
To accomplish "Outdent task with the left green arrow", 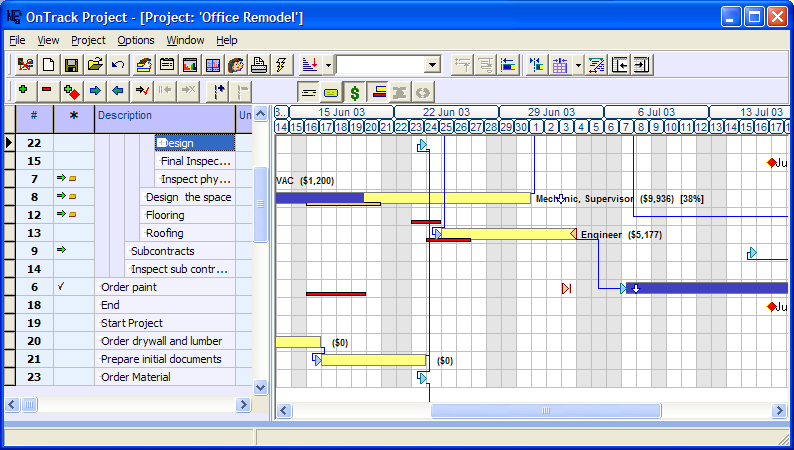I will 118,91.
